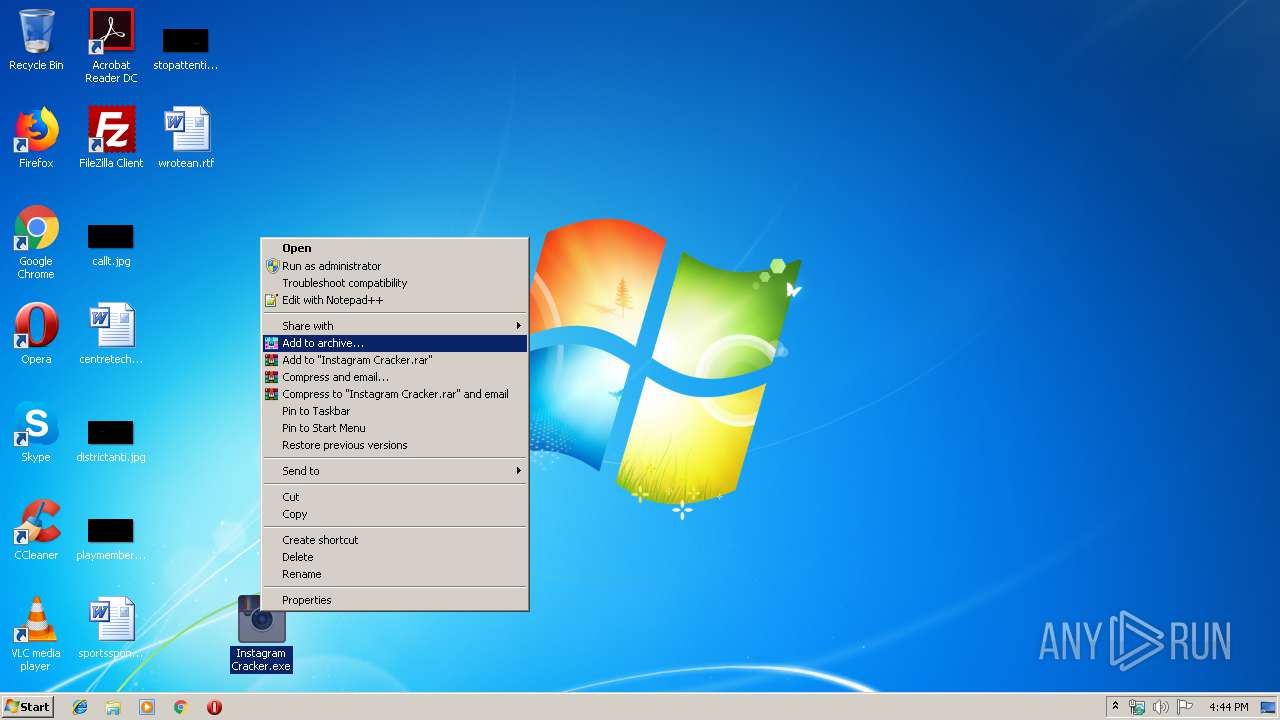Launch media player from taskbar
Viewport: 1280px width, 720px height.
(x=147, y=707)
